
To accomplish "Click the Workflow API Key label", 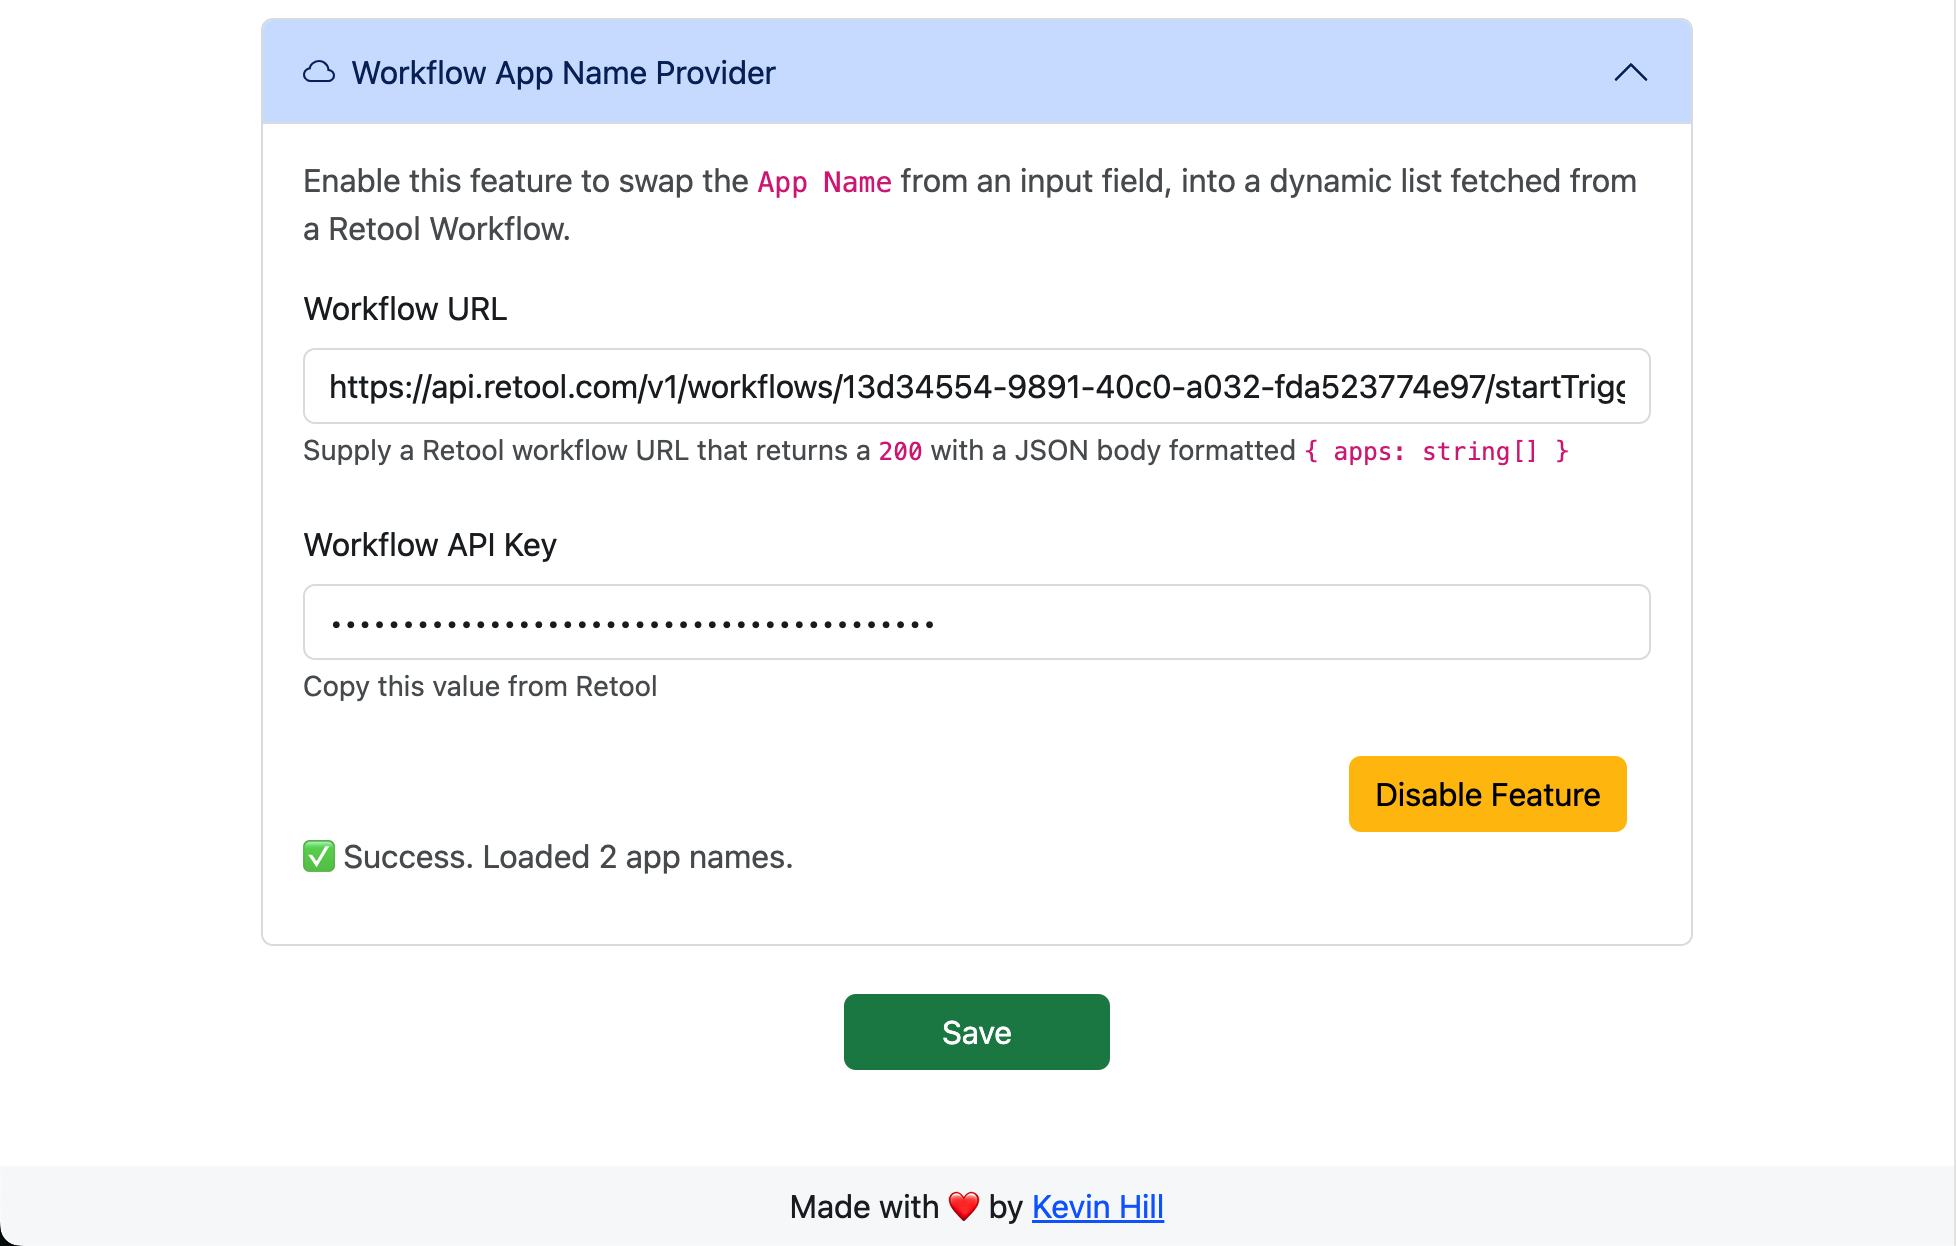I will [x=430, y=545].
